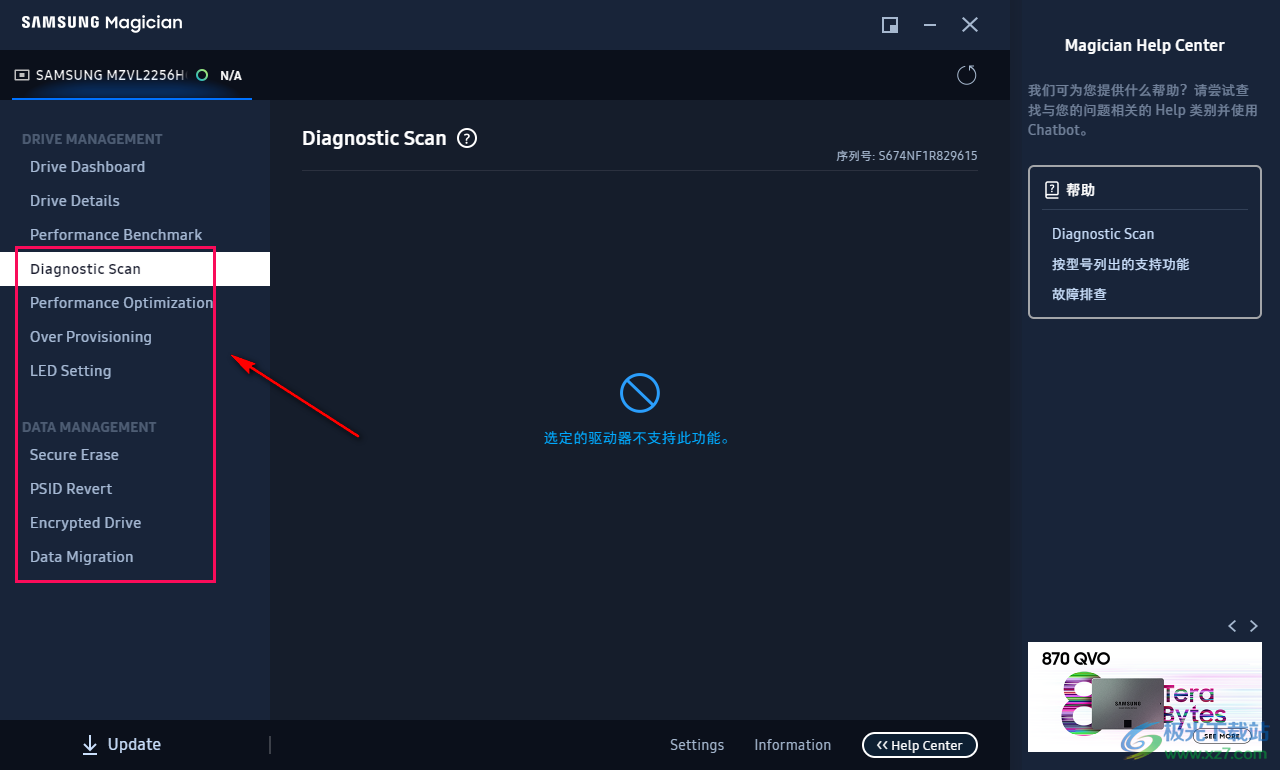Click the drive icon beside SAMSUNG MZVL2256H
The height and width of the screenshot is (770, 1280).
[22, 75]
